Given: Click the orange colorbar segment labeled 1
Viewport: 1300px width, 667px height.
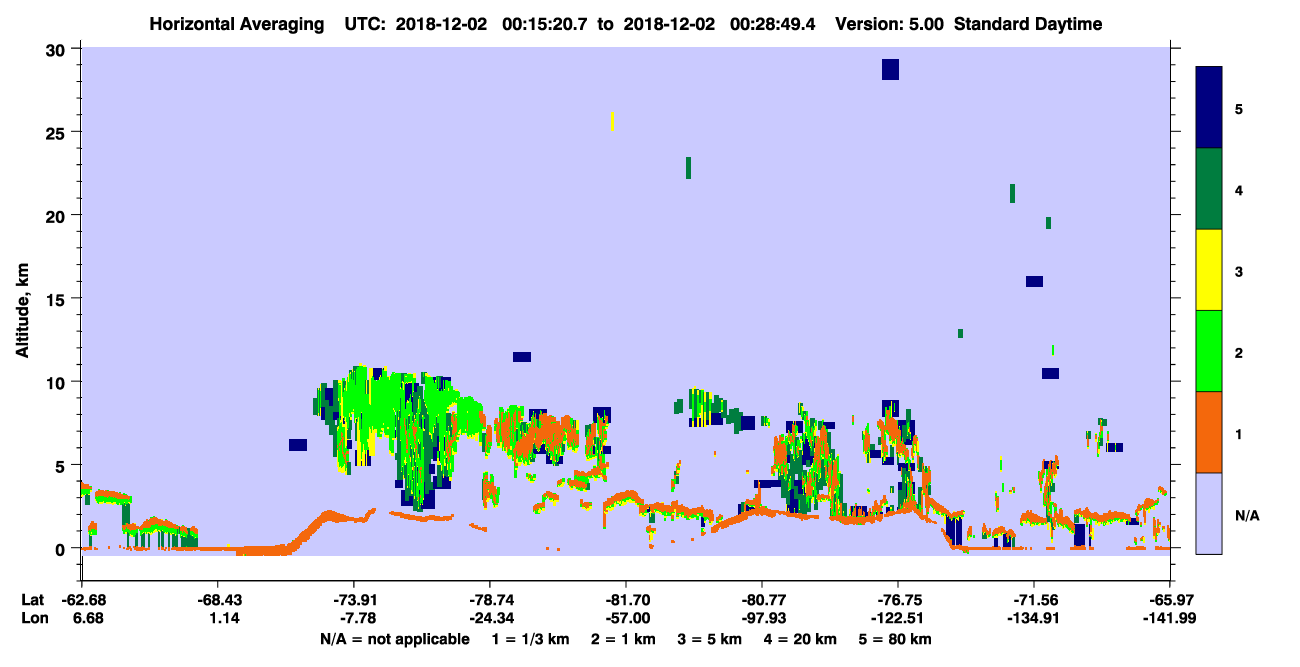Looking at the screenshot, I should pos(1209,432).
